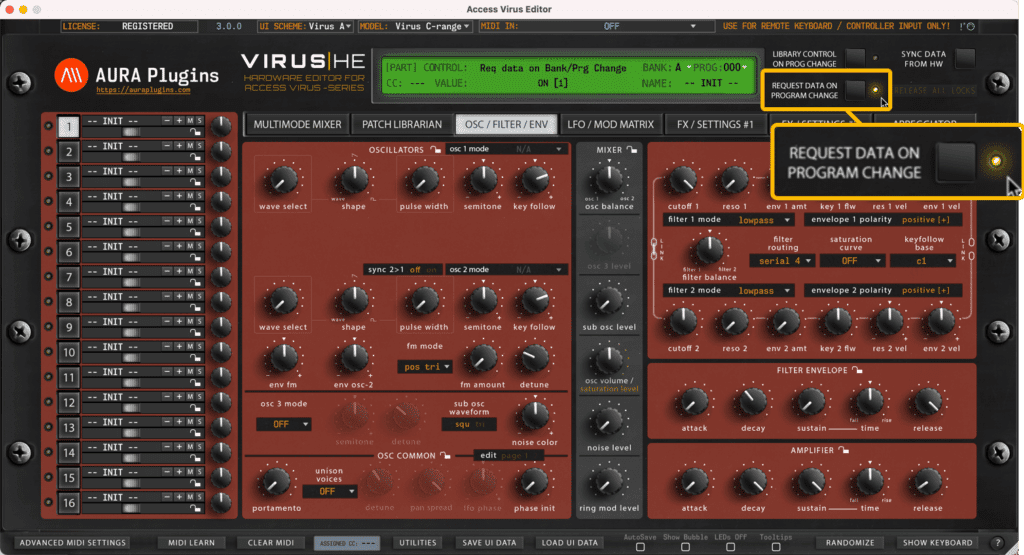Solo part 1 with its S button
The height and width of the screenshot is (555, 1024).
(200, 121)
